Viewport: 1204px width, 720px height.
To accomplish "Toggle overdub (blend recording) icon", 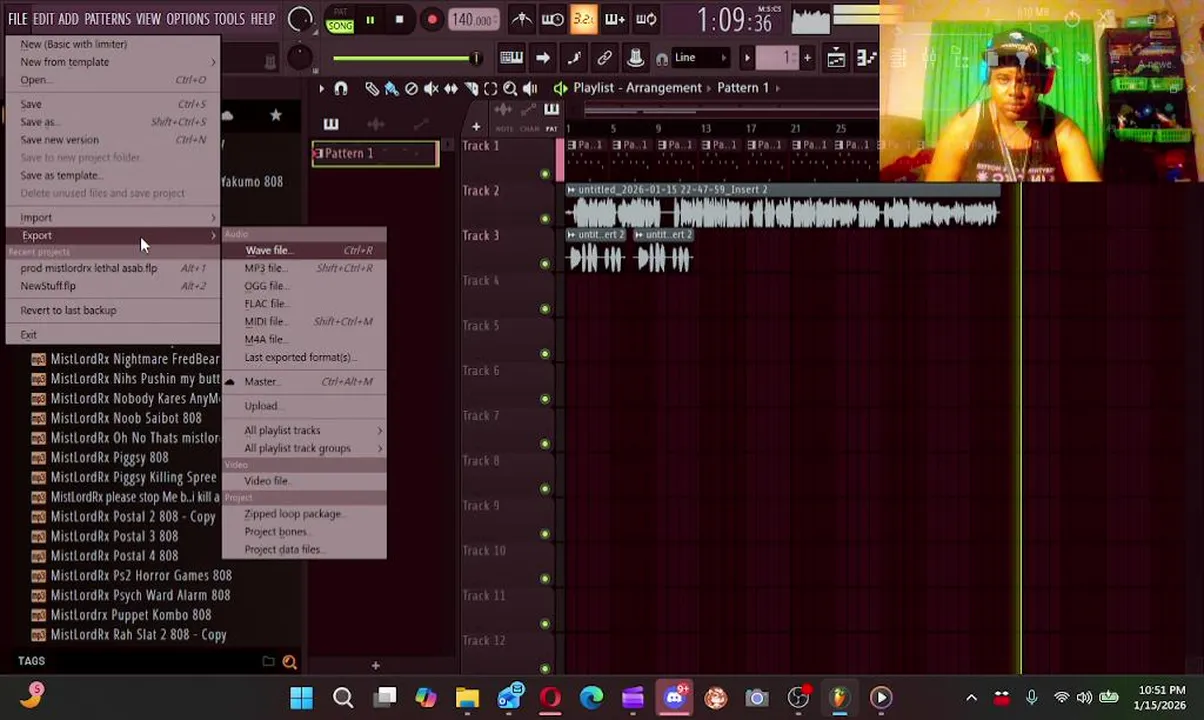I will [x=614, y=19].
